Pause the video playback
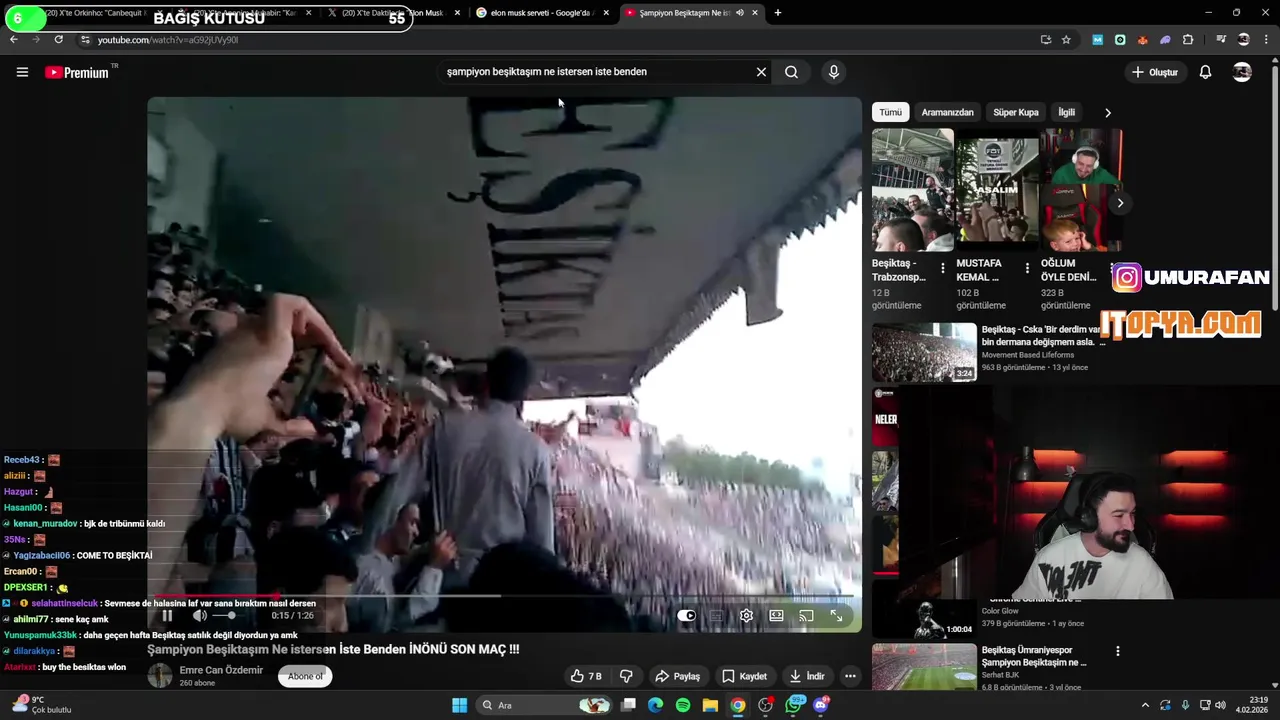The height and width of the screenshot is (720, 1280). tap(167, 616)
